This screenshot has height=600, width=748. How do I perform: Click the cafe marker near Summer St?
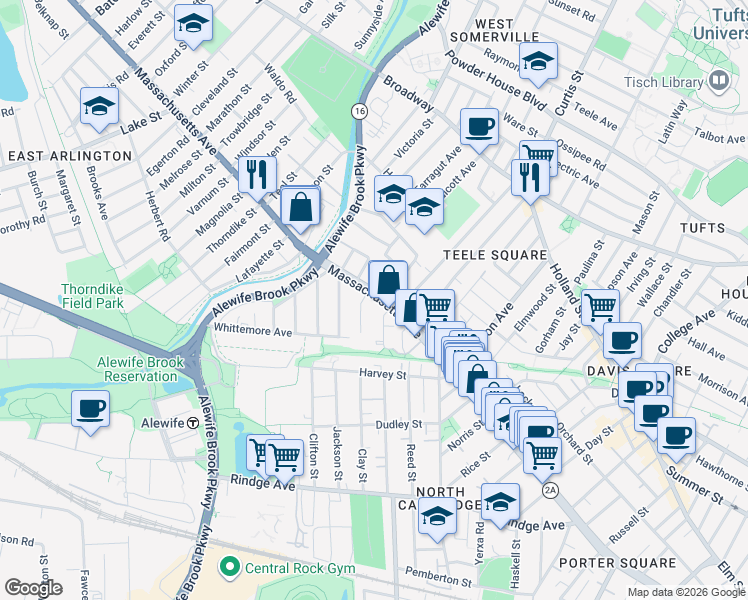[676, 439]
